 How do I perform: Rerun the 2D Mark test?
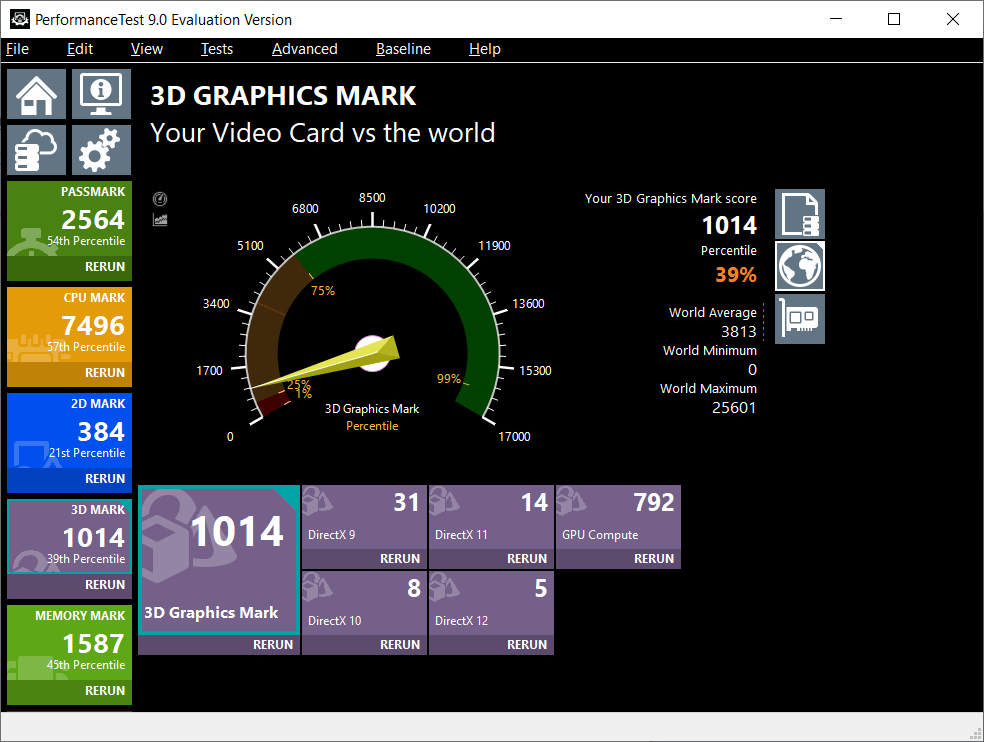[105, 479]
